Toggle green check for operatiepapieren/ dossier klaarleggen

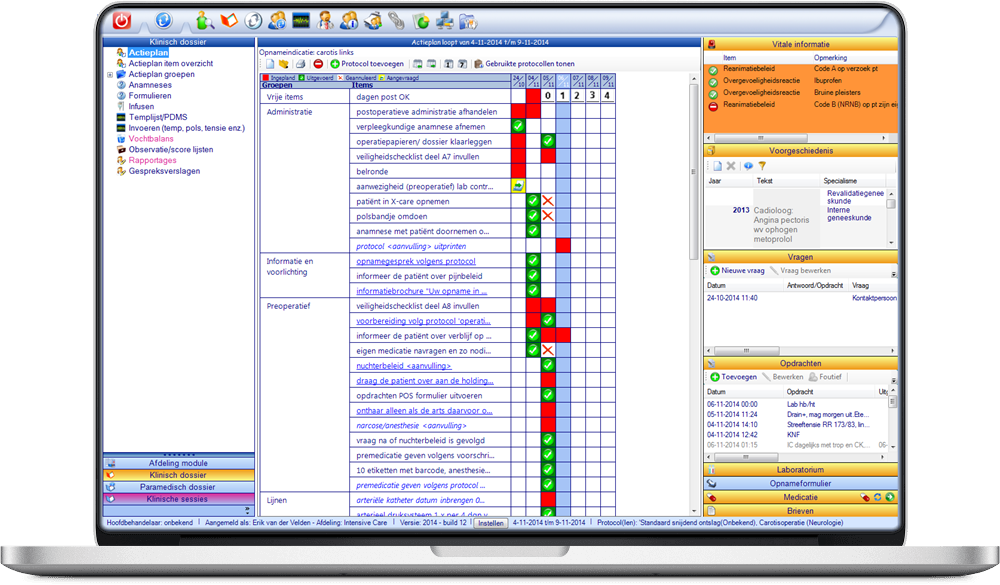(x=548, y=141)
